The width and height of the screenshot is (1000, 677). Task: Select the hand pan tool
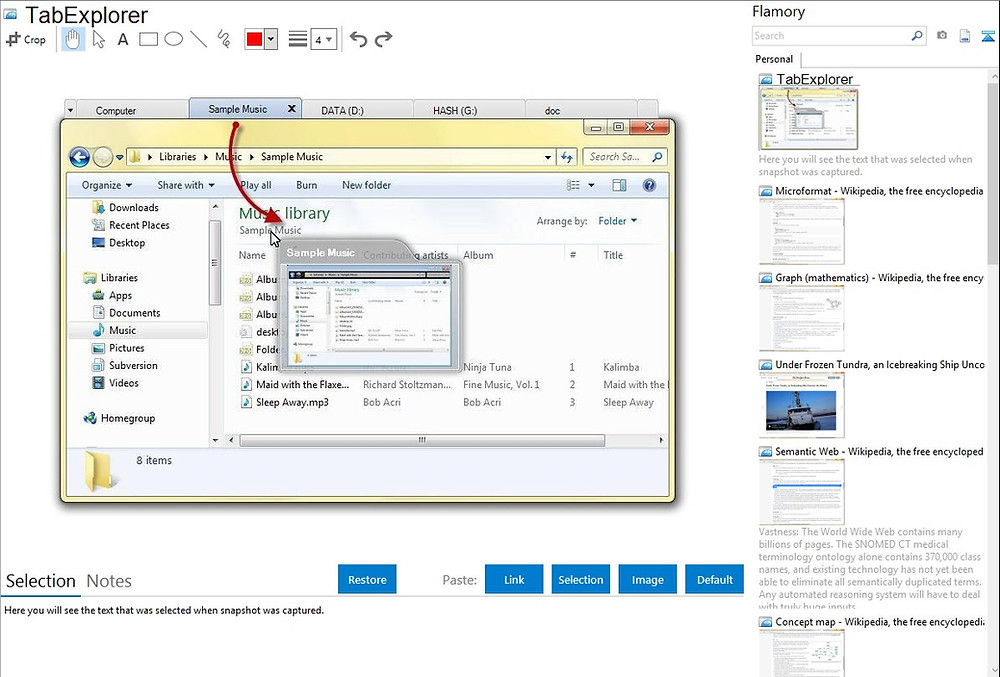[x=73, y=40]
